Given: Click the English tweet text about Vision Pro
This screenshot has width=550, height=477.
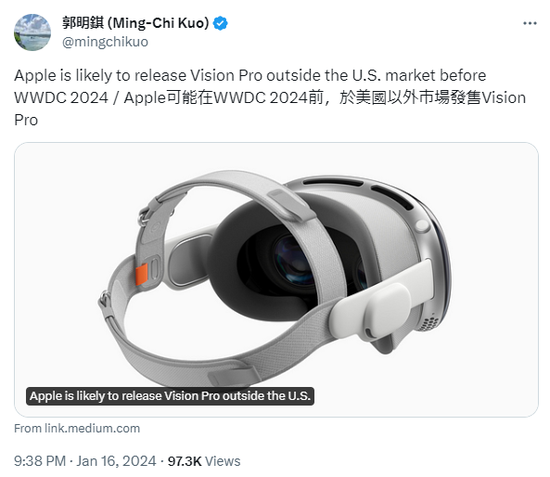Looking at the screenshot, I should [250, 75].
